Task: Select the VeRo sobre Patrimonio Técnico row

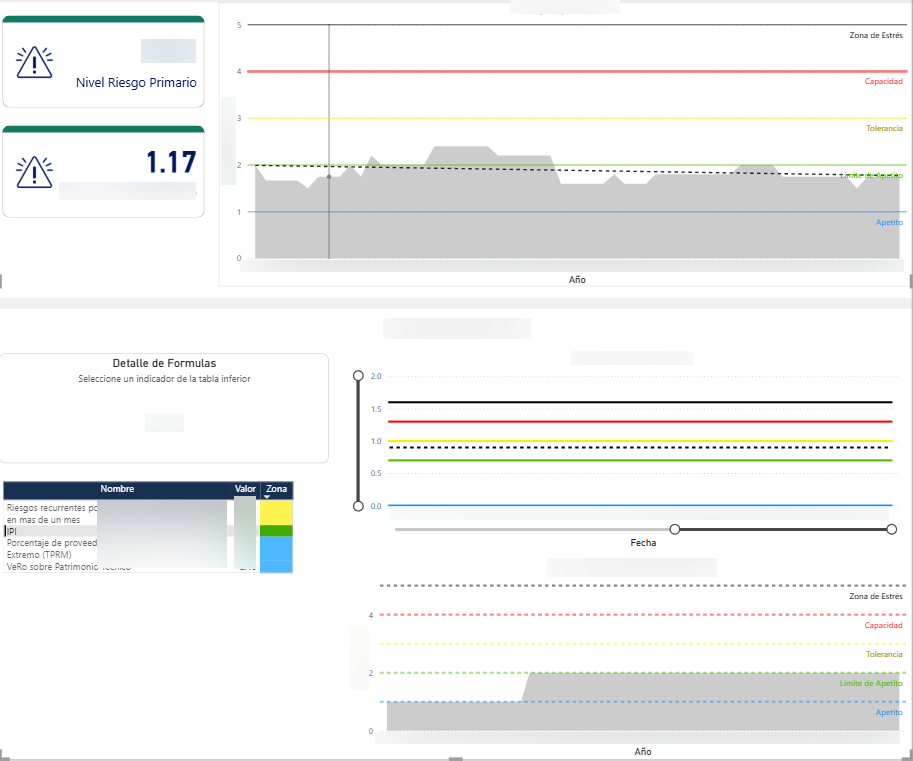Action: coord(50,567)
